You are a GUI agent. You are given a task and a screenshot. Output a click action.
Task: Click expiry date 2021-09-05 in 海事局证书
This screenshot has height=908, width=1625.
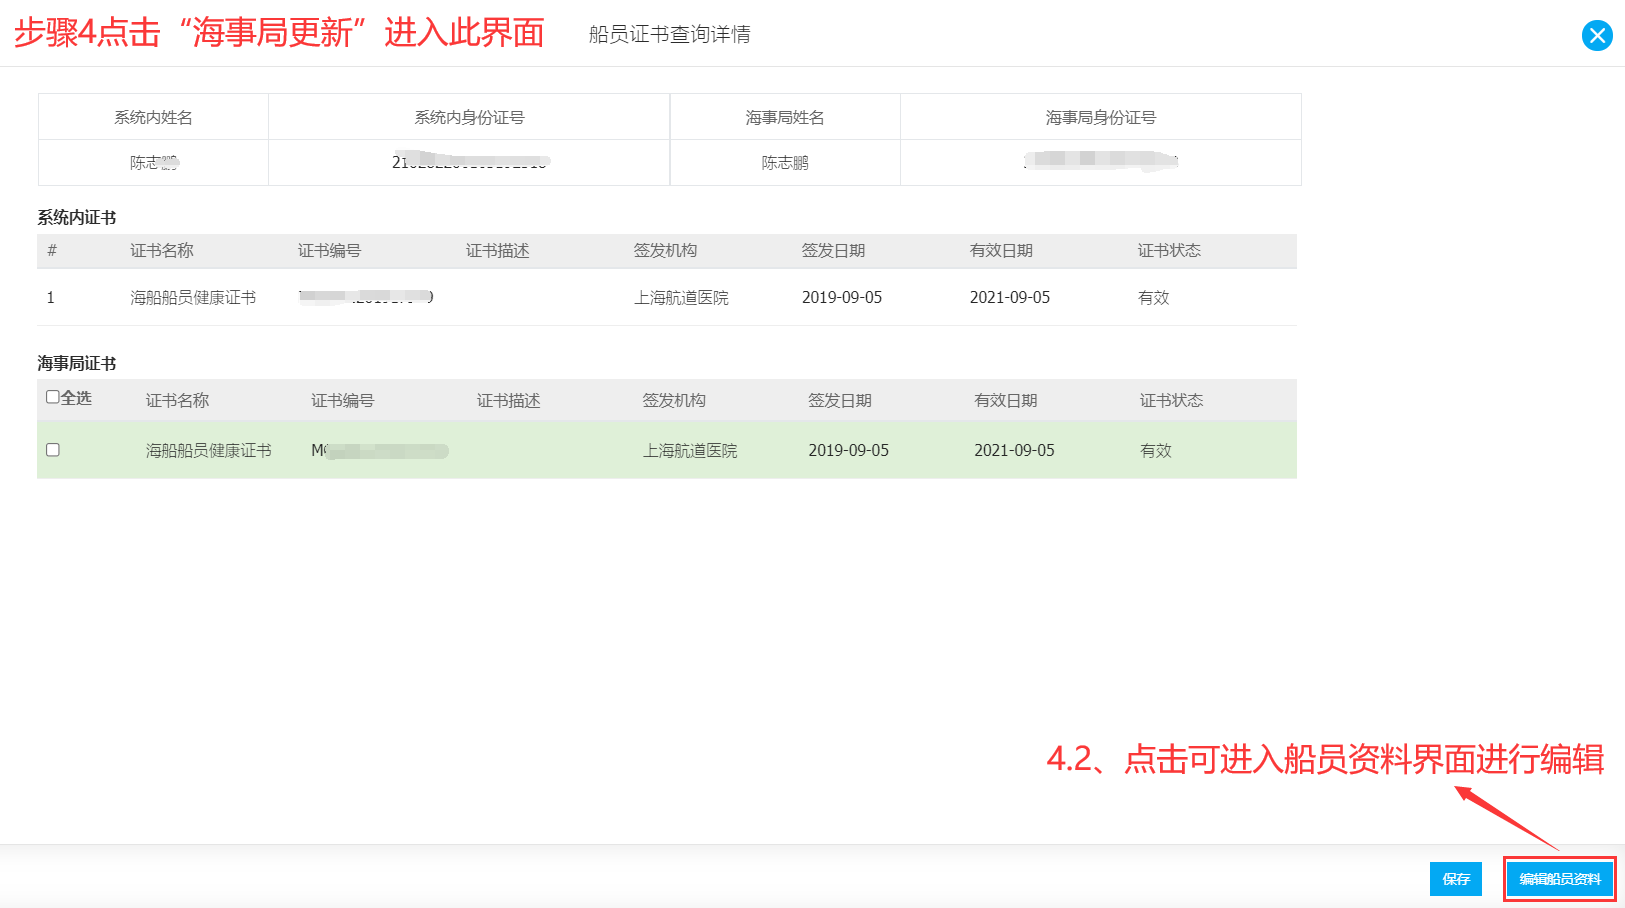1015,450
